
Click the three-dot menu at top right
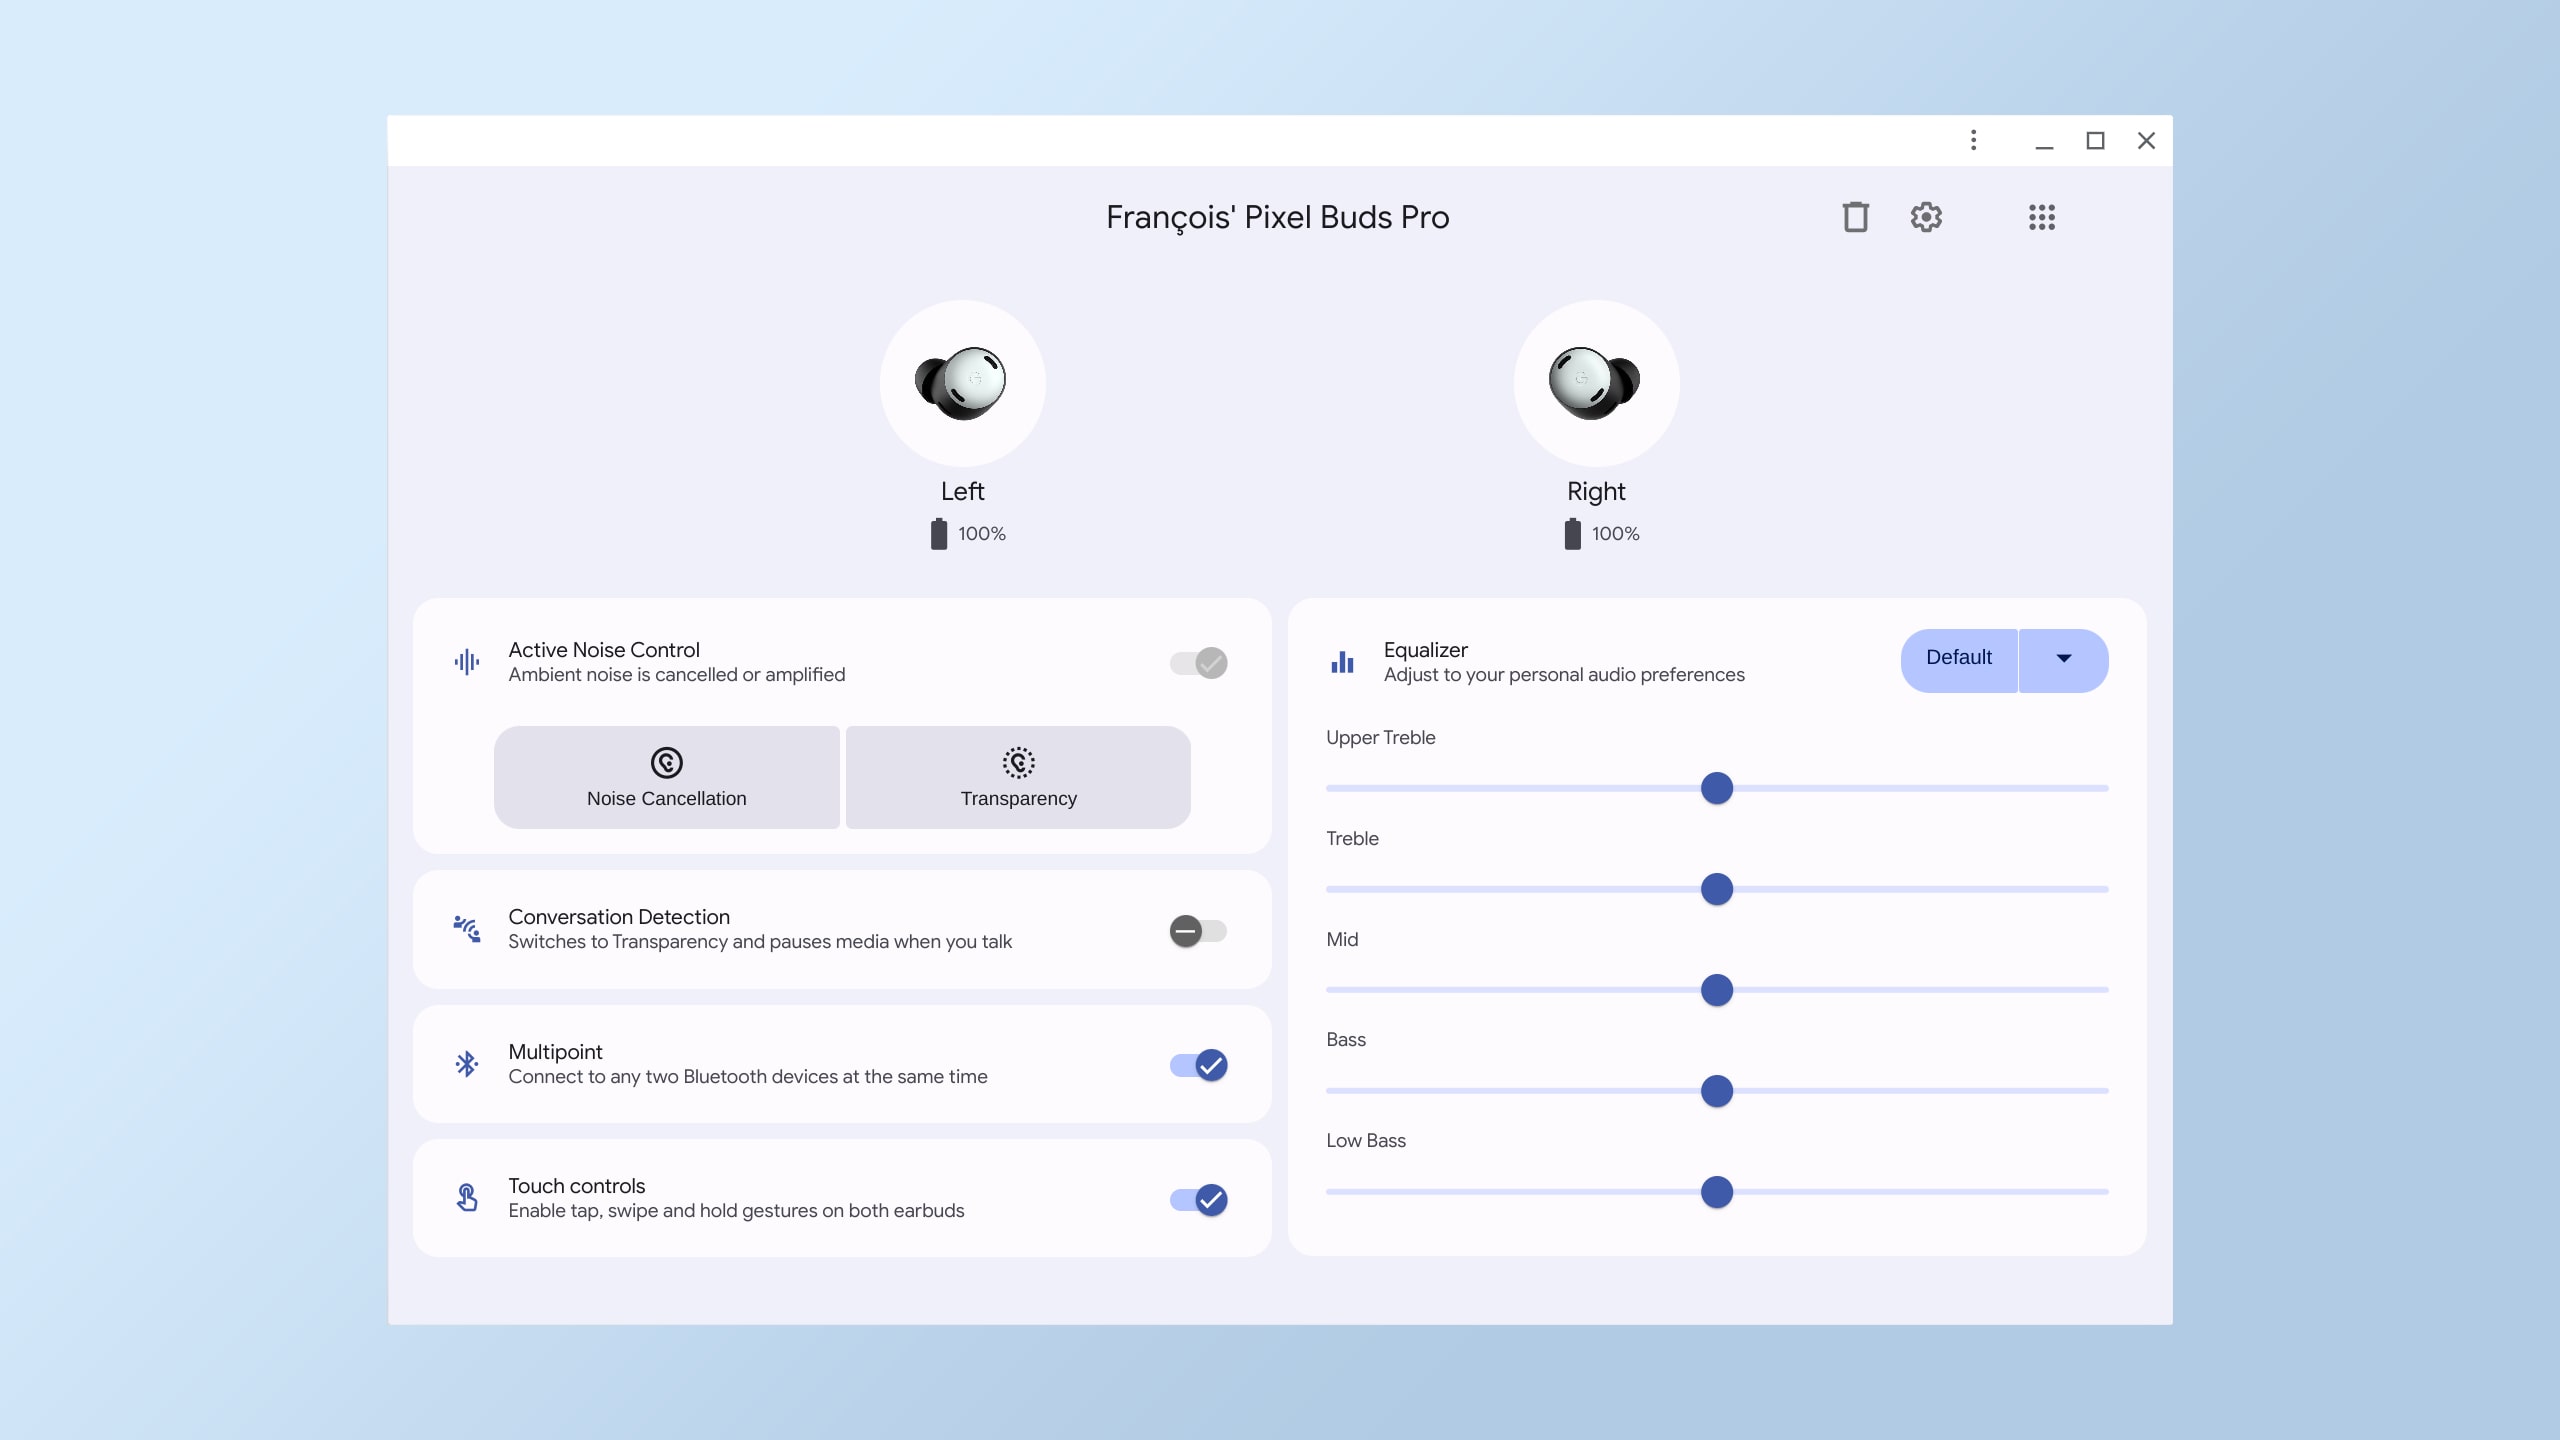click(x=1973, y=139)
